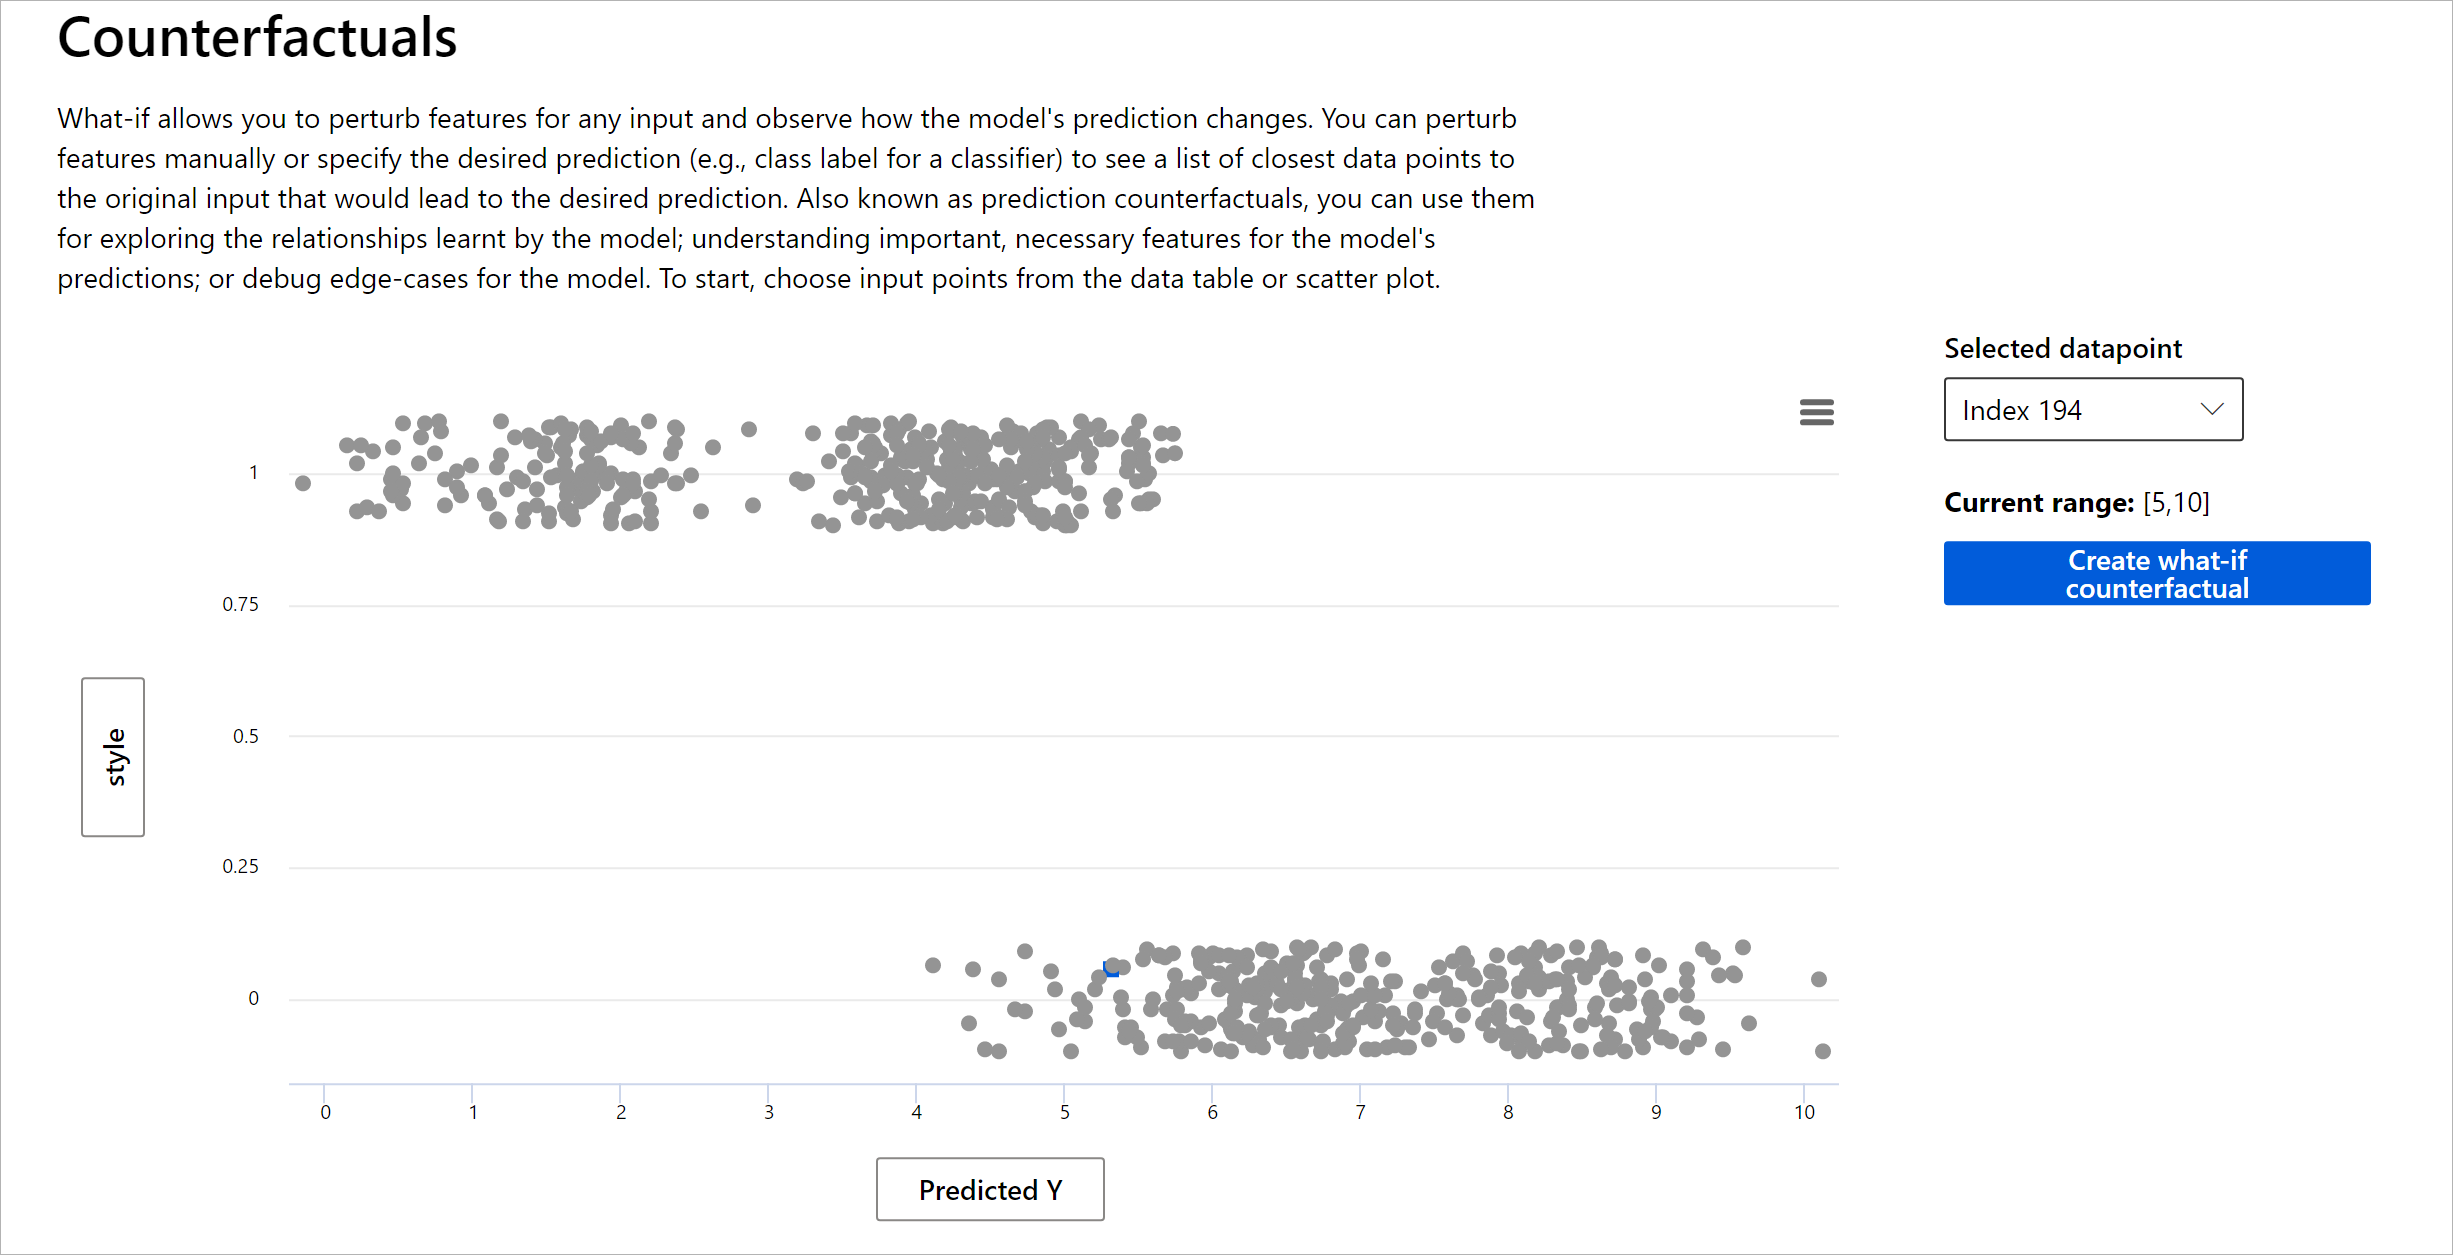Open the Predicted Y x-axis selector
2453x1255 pixels.
click(989, 1189)
